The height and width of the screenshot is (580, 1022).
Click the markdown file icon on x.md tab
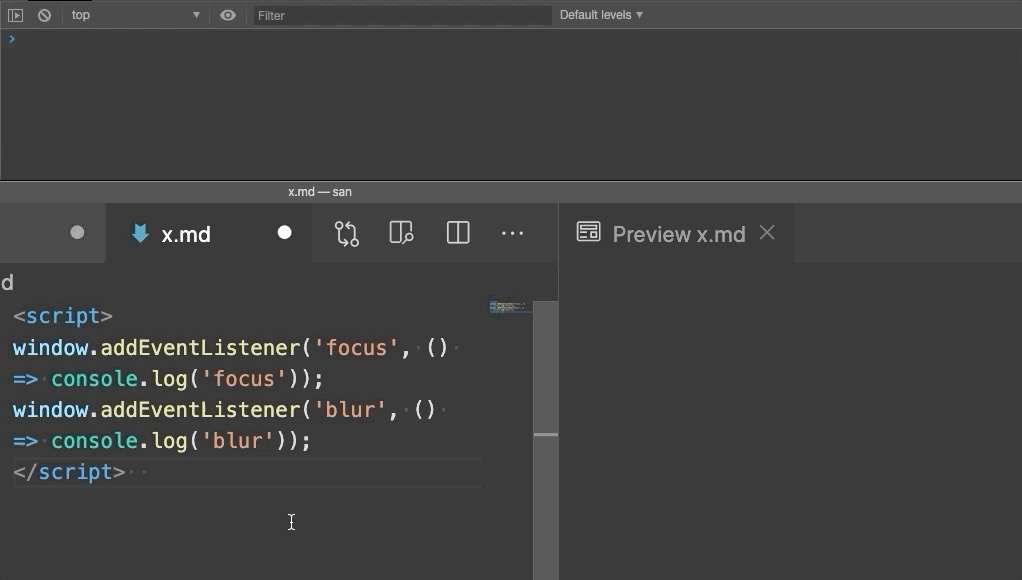tap(140, 233)
